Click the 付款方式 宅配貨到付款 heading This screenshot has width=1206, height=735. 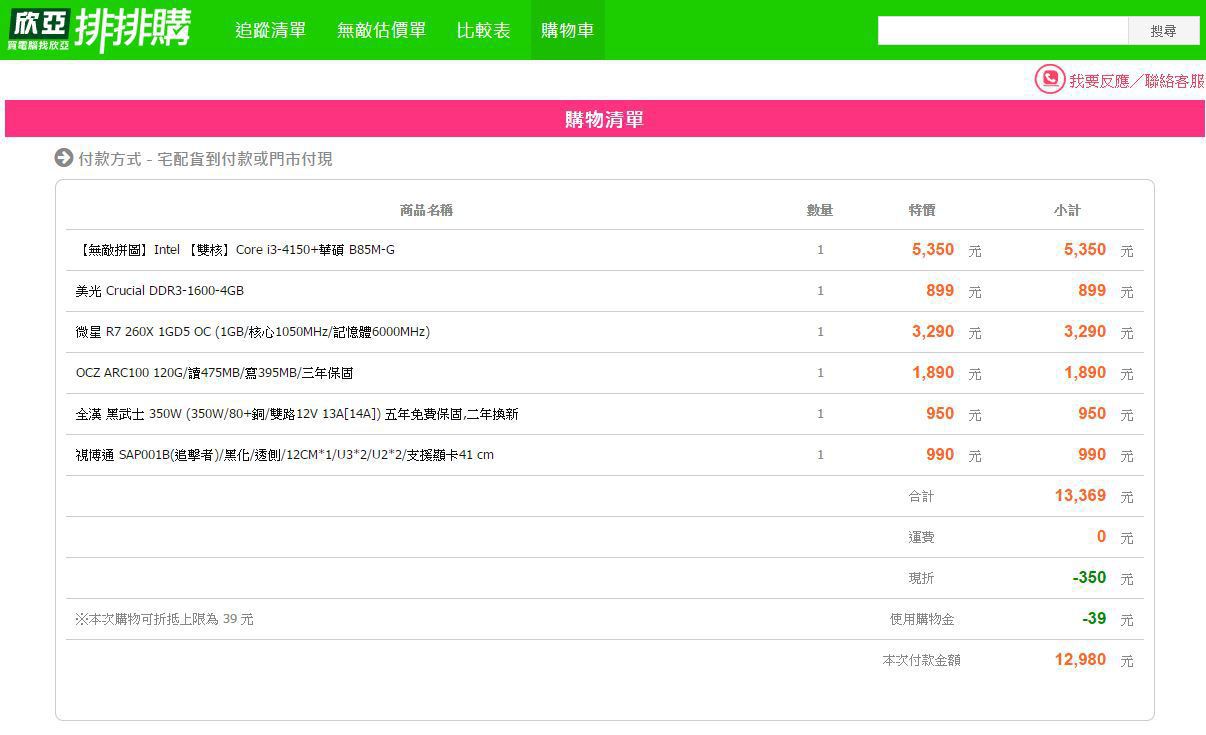point(205,159)
